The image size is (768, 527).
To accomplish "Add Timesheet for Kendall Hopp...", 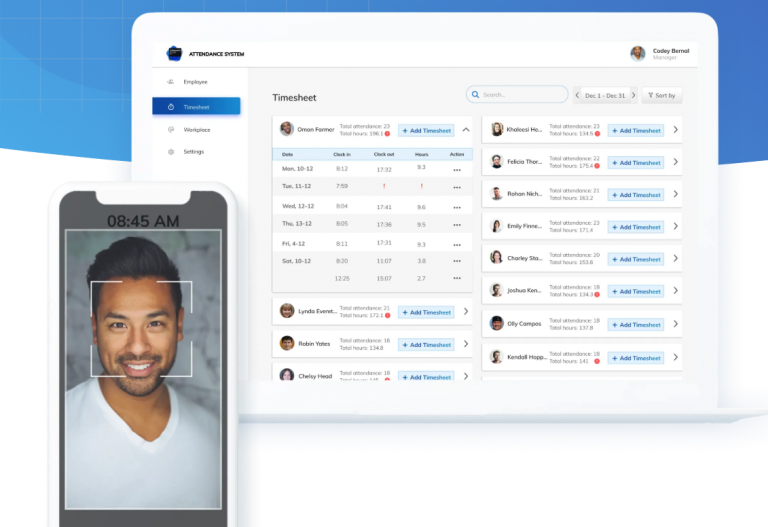I will click(x=636, y=358).
